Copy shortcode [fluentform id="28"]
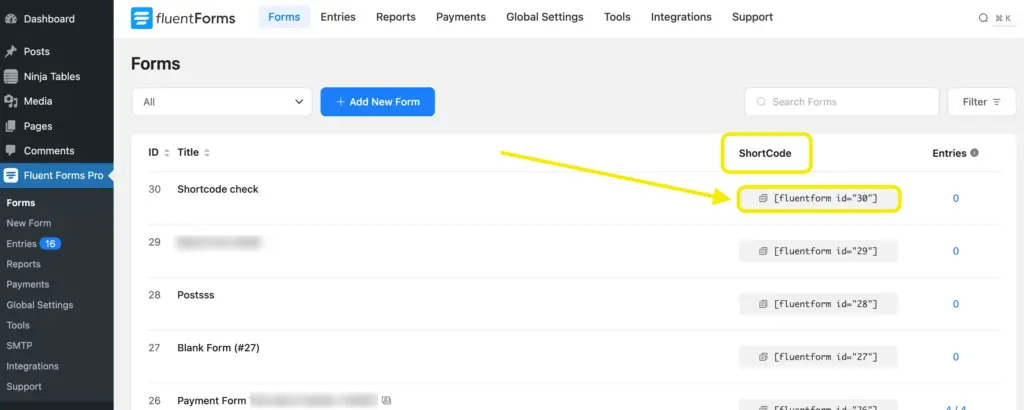 tap(818, 304)
